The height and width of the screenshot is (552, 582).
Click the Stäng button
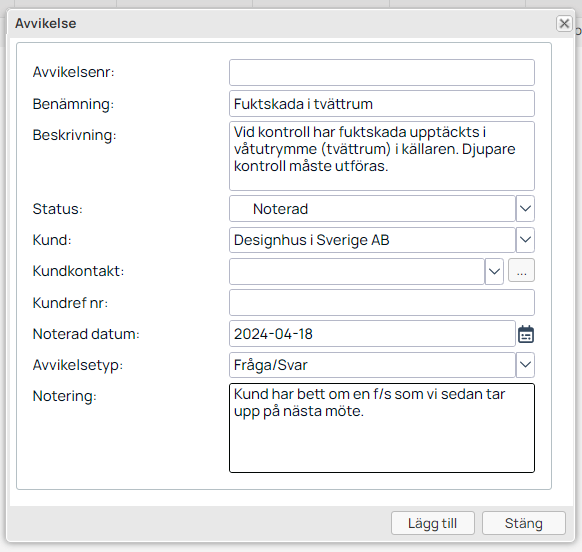tap(524, 523)
